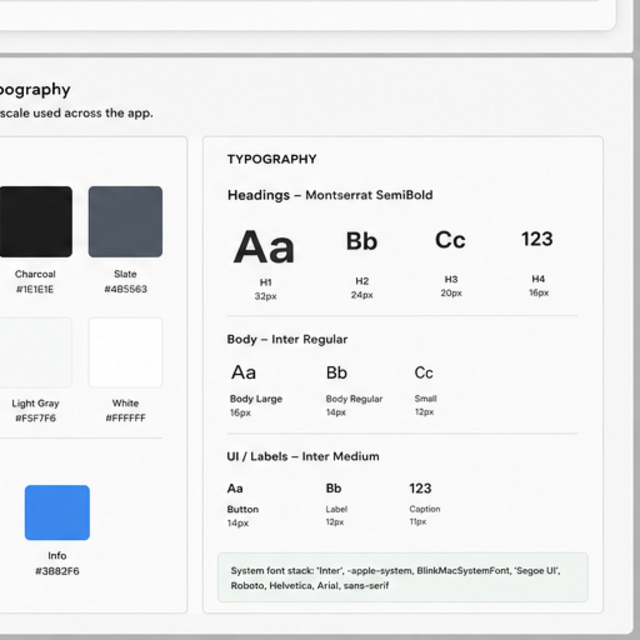Image resolution: width=640 pixels, height=640 pixels.
Task: Click the UI / Labels – Inter Medium heading
Action: tap(303, 456)
